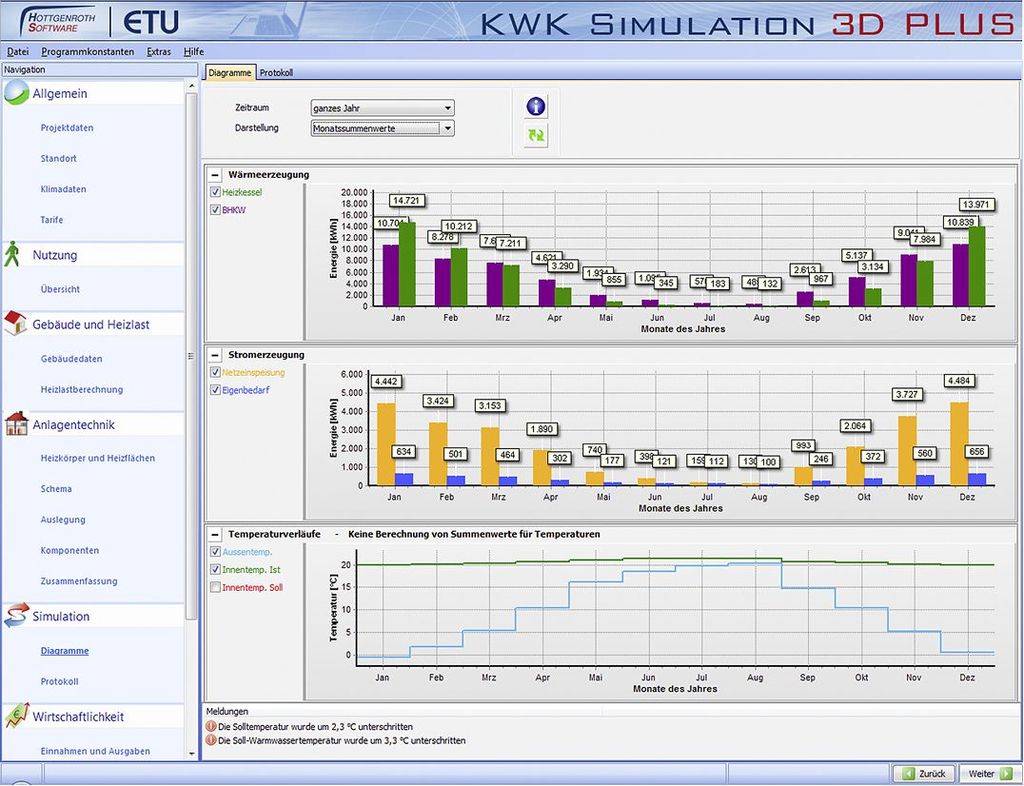
Task: Collapse the Wärmeerzeugung chart panel
Action: pos(215,175)
